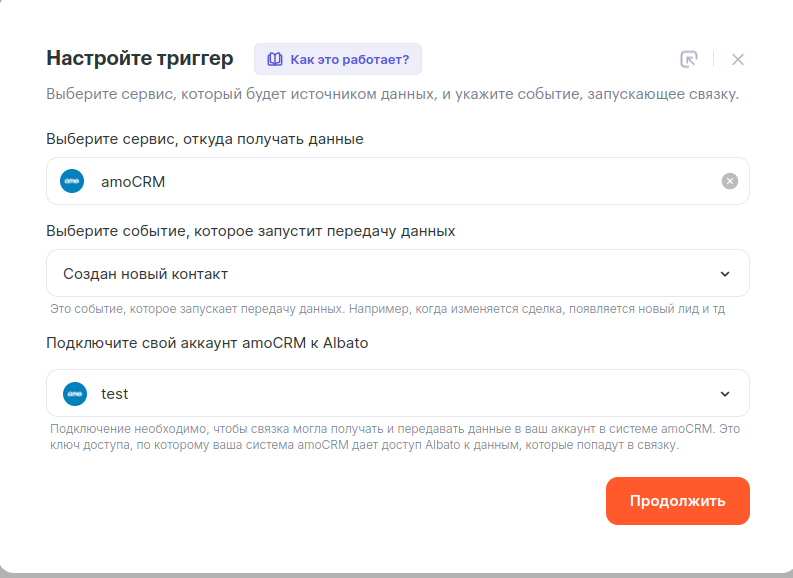
Task: Open the "Как это работает?" help link
Action: tap(349, 59)
